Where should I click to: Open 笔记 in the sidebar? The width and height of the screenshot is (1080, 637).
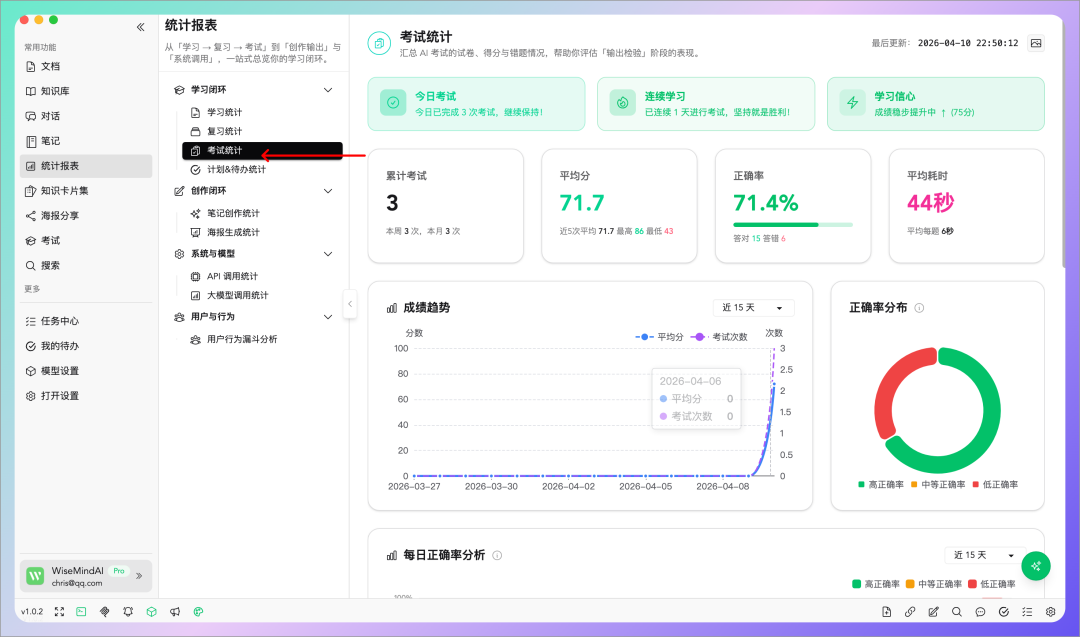click(x=86, y=140)
